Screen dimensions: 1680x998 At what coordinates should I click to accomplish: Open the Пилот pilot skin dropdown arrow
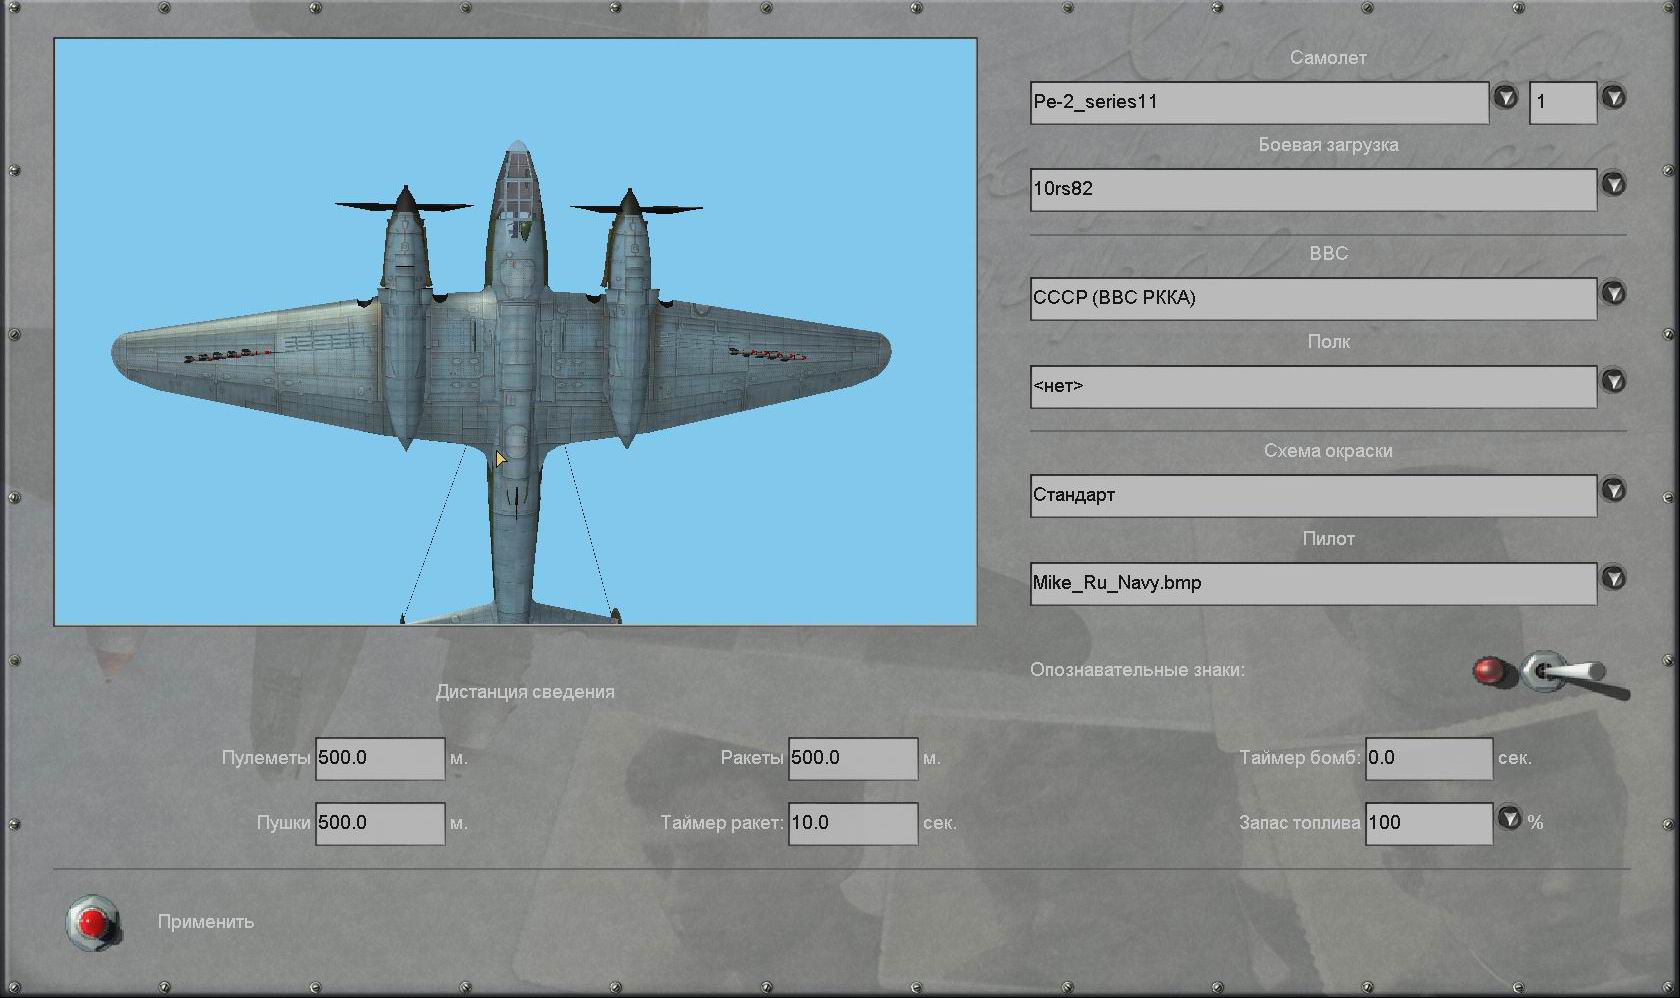click(x=1613, y=579)
